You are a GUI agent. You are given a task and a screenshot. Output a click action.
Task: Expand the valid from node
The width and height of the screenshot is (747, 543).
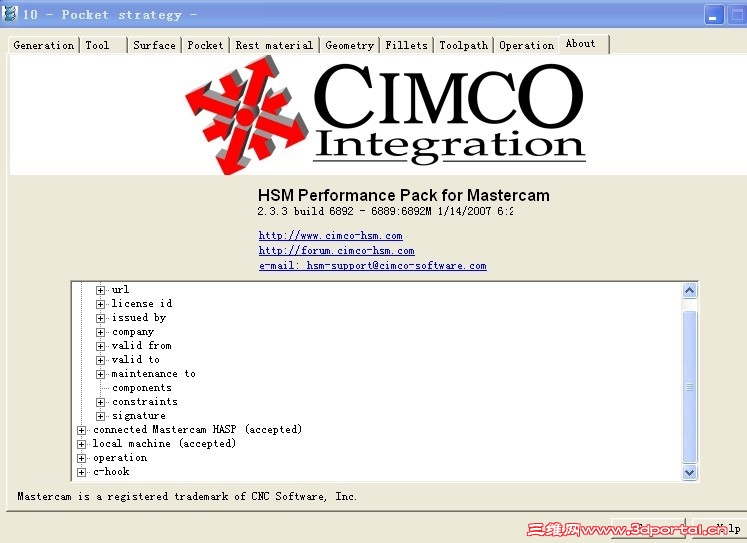[100, 346]
